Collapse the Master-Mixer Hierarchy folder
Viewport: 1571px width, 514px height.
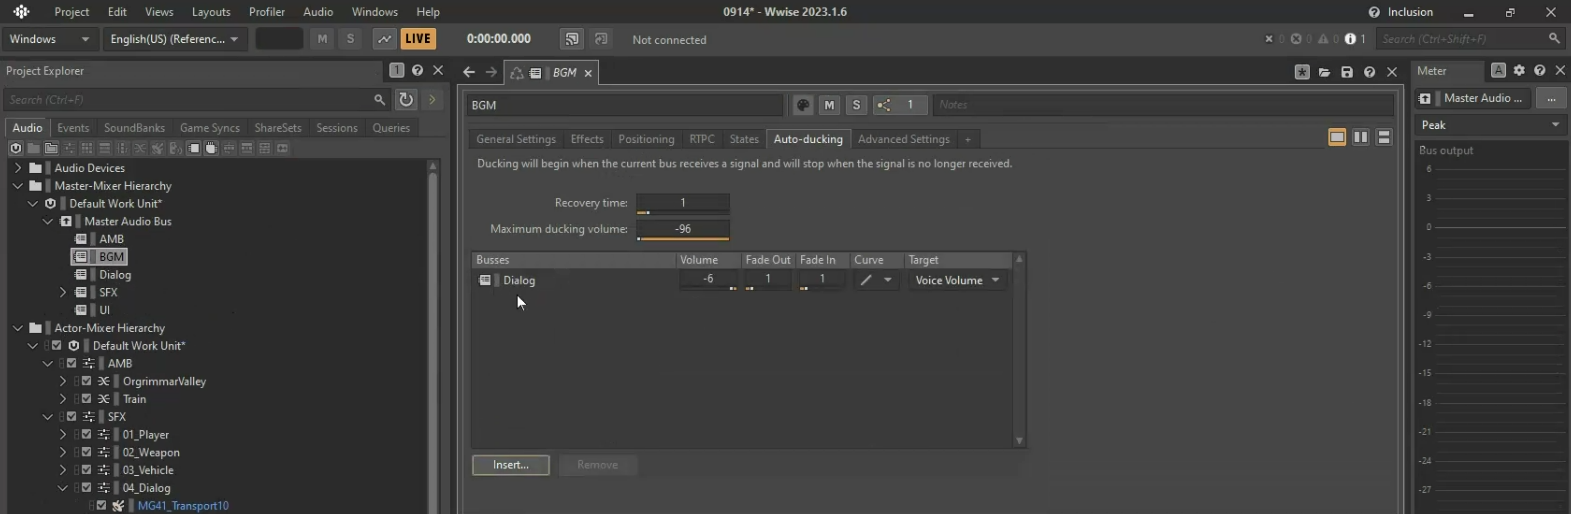pyautogui.click(x=18, y=186)
